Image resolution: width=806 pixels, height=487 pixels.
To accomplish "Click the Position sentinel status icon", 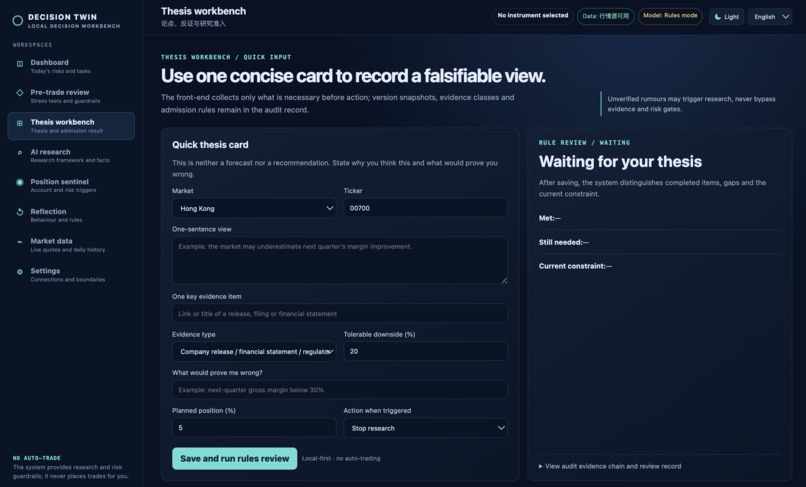I will click(20, 182).
